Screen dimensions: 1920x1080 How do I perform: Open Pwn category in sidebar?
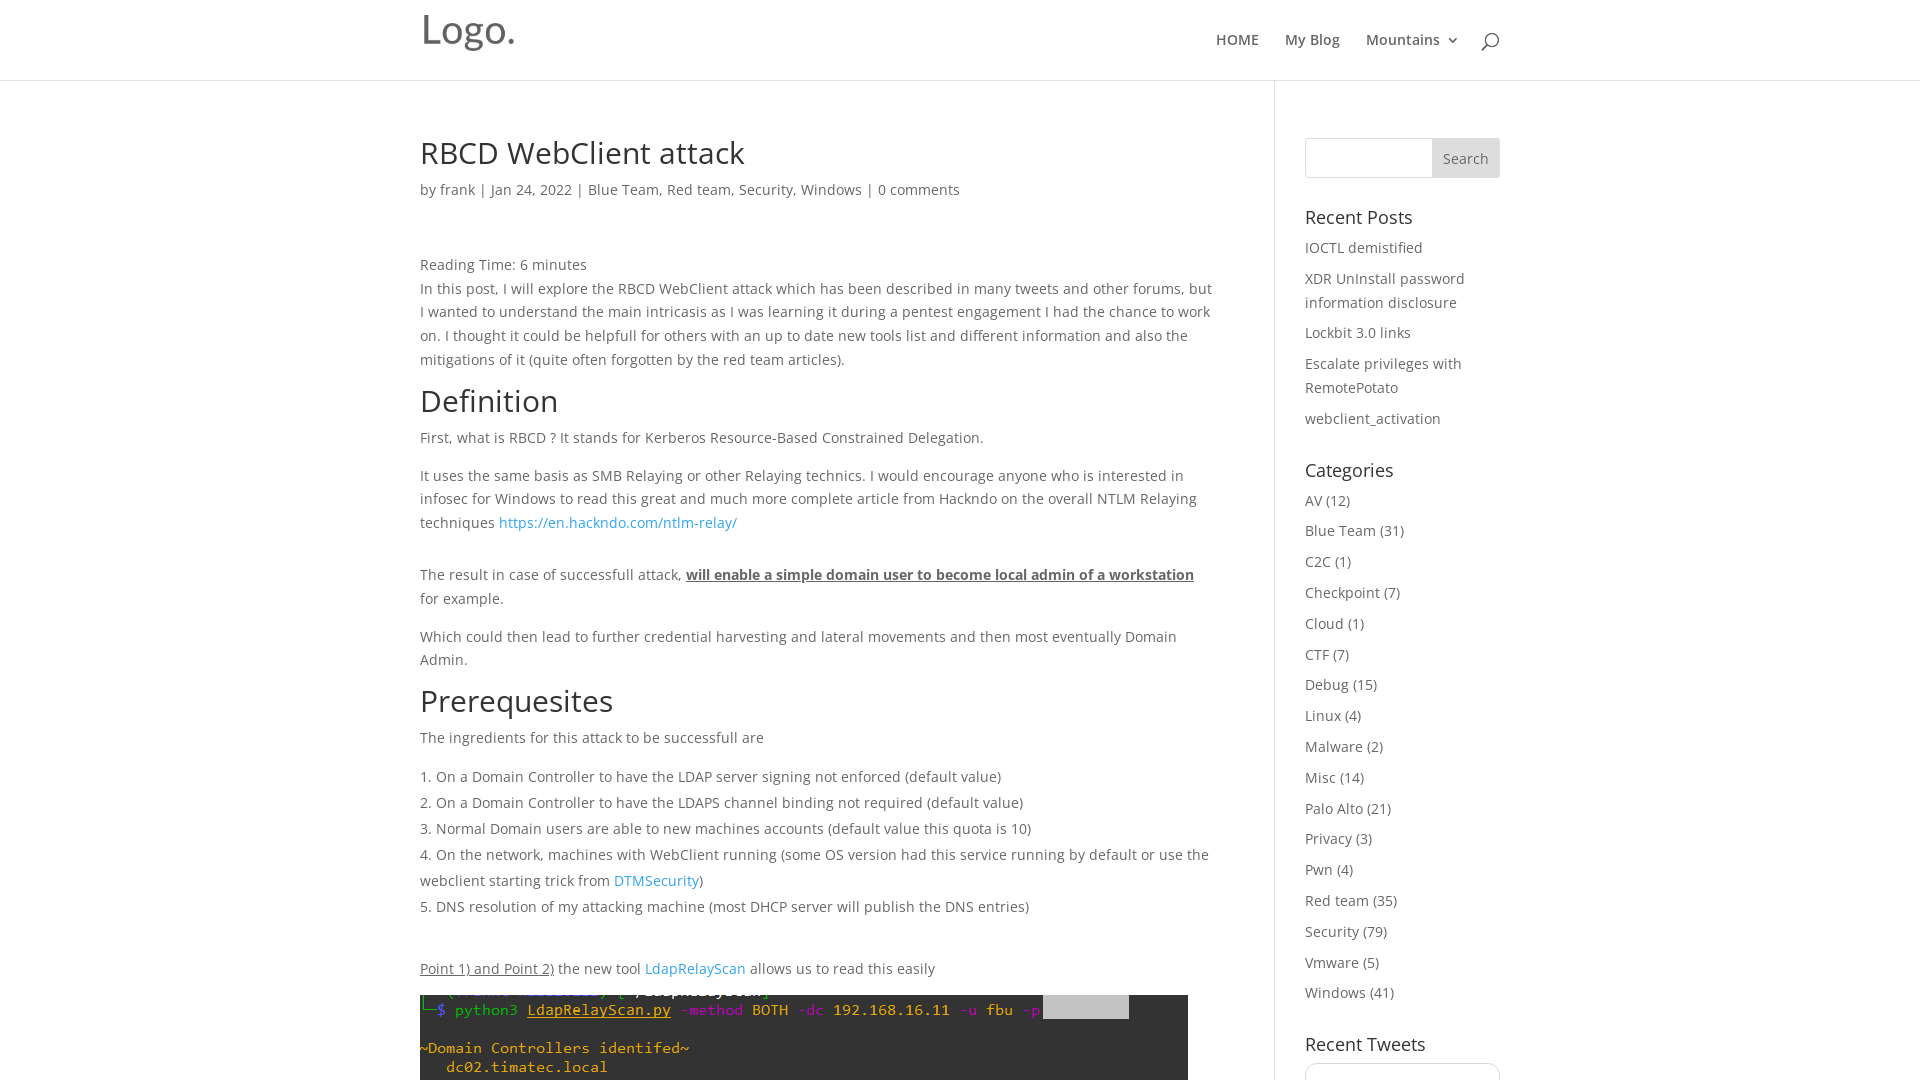[x=1319, y=870]
